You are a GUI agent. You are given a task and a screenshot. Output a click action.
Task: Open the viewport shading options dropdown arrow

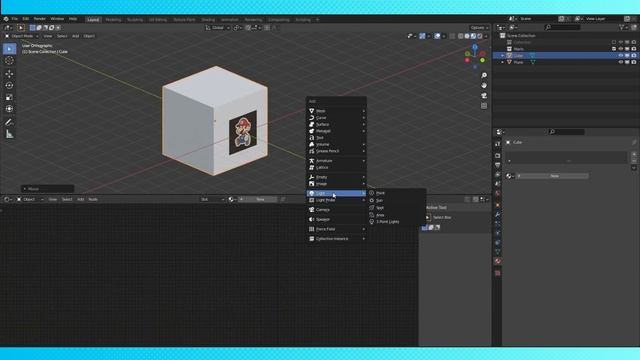pyautogui.click(x=486, y=36)
